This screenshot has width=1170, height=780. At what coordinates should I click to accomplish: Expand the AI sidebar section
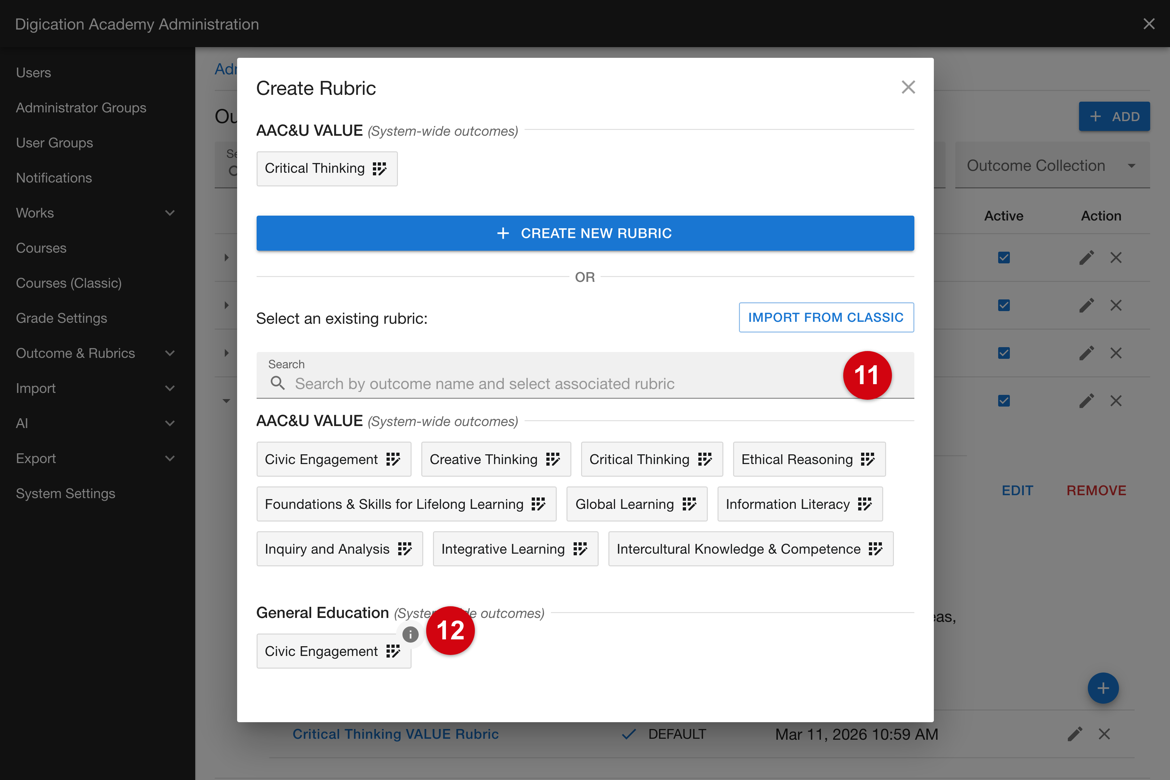[169, 423]
